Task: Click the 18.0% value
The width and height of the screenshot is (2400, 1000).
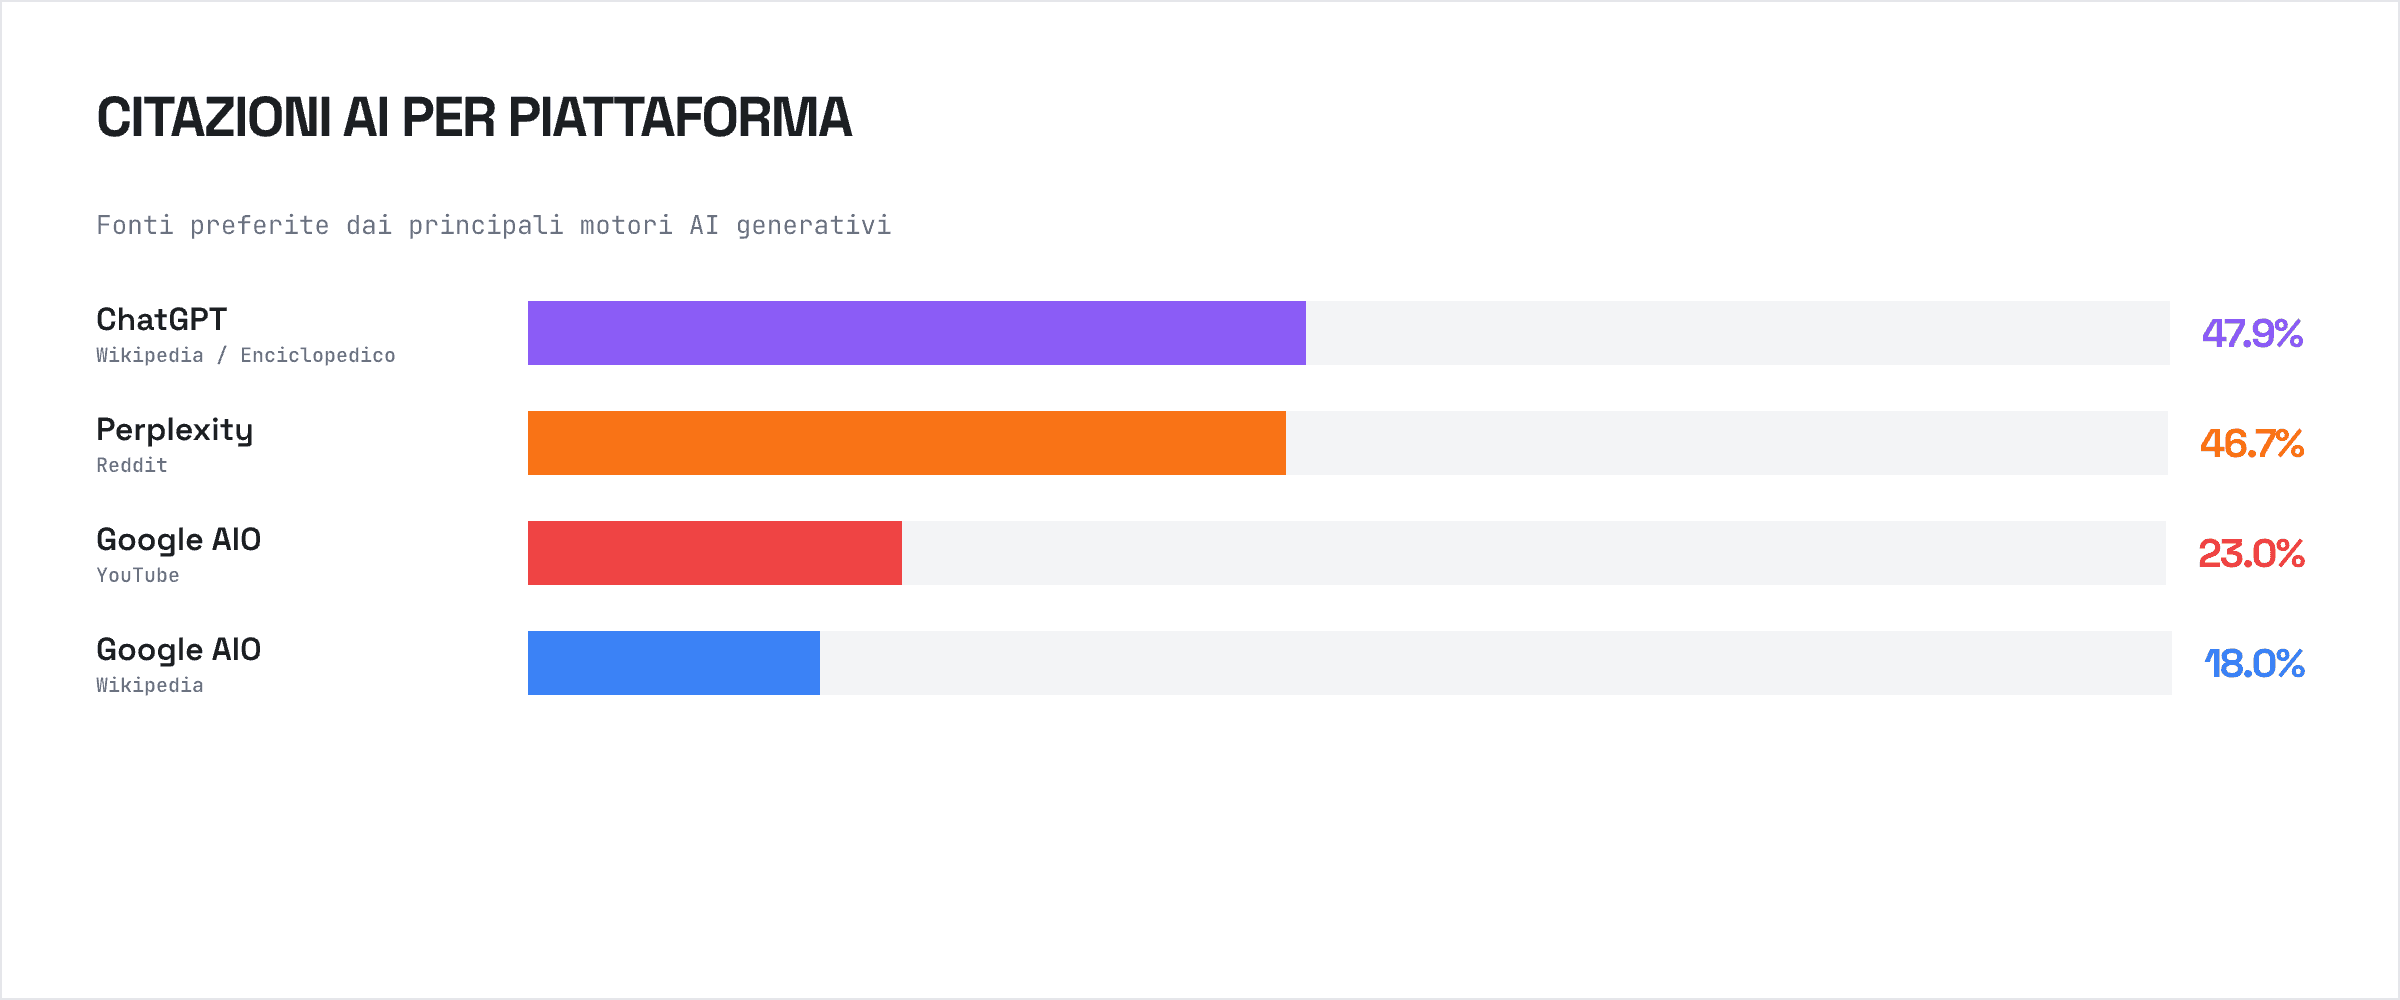Action: pyautogui.click(x=2254, y=663)
